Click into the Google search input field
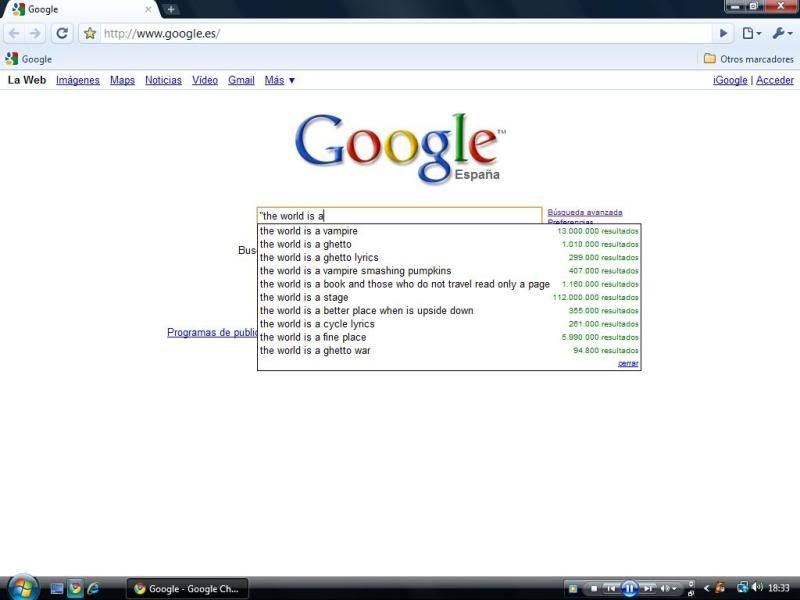The width and height of the screenshot is (800, 600). coord(399,215)
